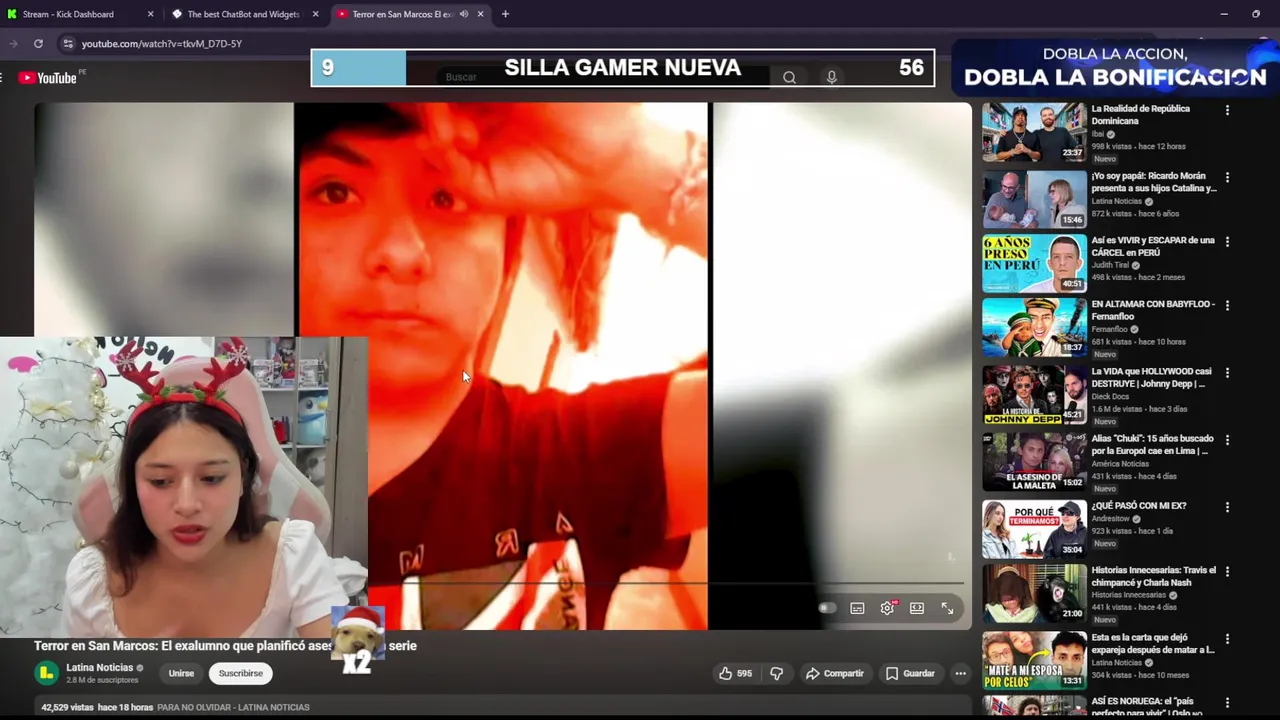The width and height of the screenshot is (1280, 720).
Task: Open Así es VIVIR y ESCAPAR cárcel video
Action: [1034, 263]
